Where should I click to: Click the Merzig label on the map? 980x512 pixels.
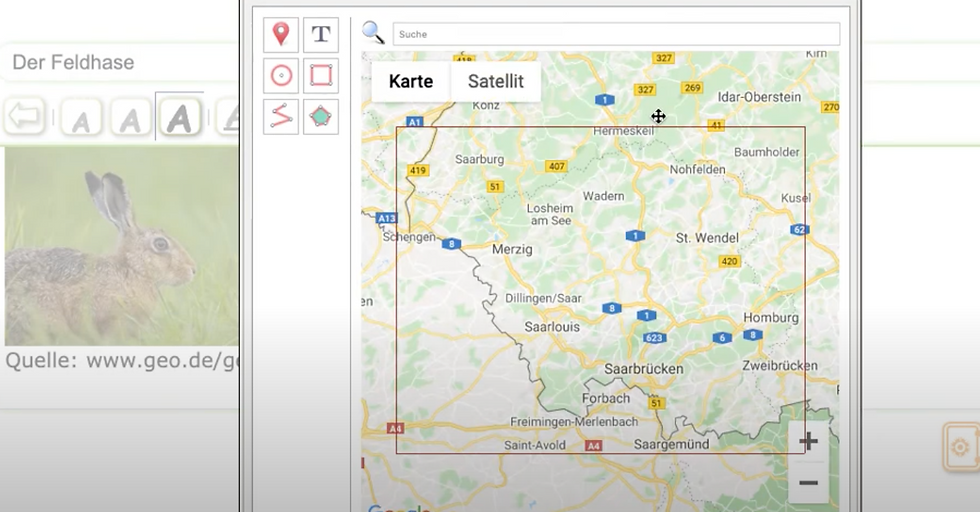pyautogui.click(x=512, y=249)
